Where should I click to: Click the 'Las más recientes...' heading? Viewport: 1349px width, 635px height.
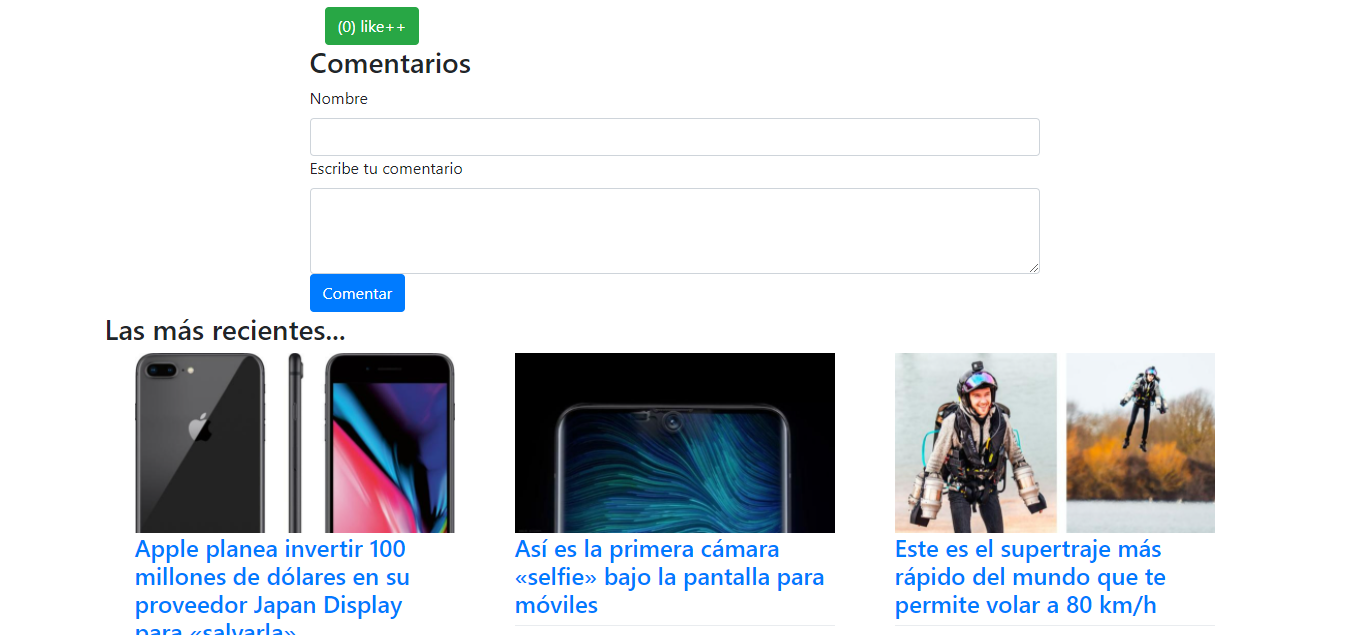click(x=225, y=330)
